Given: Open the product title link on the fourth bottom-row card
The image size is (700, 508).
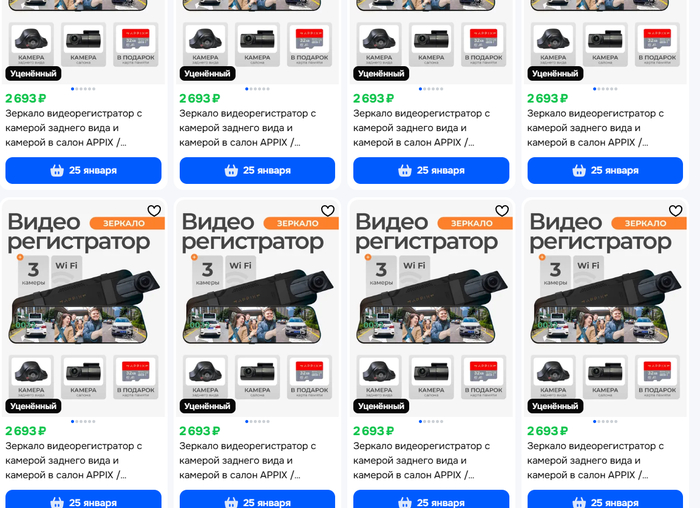Looking at the screenshot, I should [x=596, y=461].
